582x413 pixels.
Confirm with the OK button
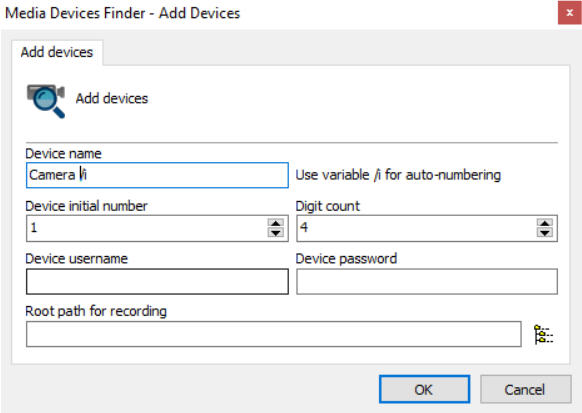[x=424, y=389]
